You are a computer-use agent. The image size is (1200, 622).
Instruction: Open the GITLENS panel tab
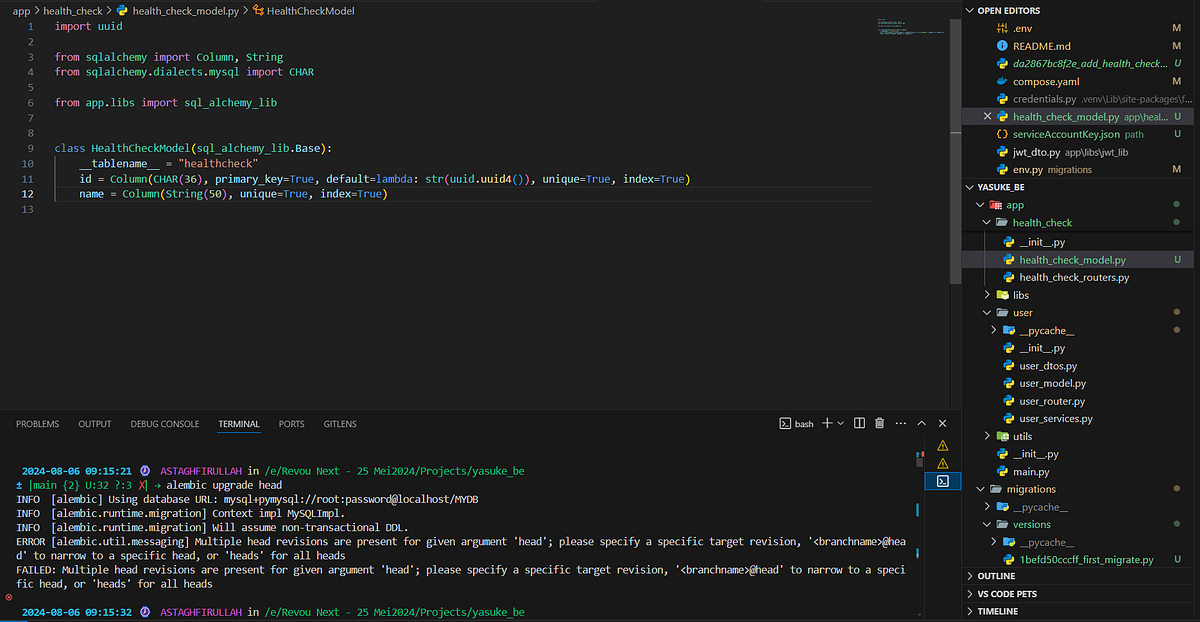(x=339, y=423)
